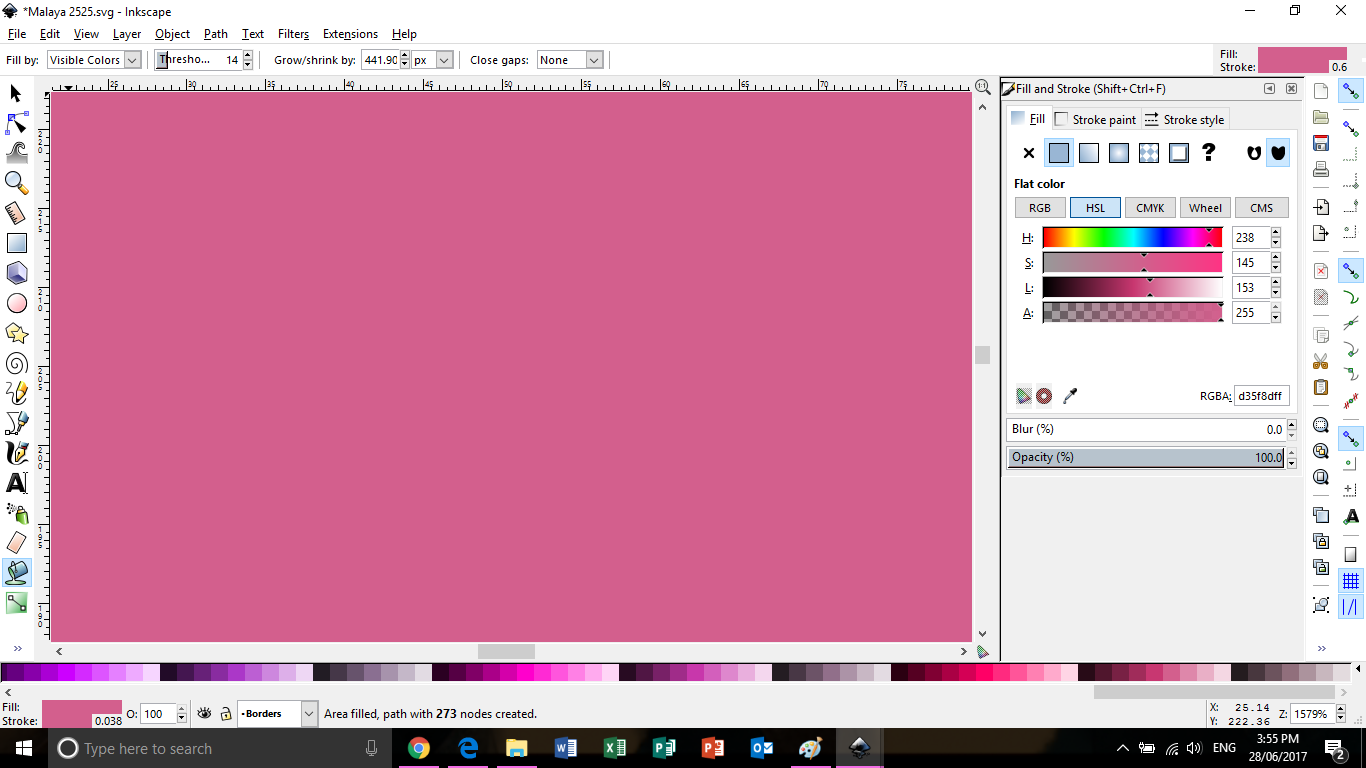Switch to RGB color mode
Viewport: 1366px width, 768px height.
pos(1040,208)
